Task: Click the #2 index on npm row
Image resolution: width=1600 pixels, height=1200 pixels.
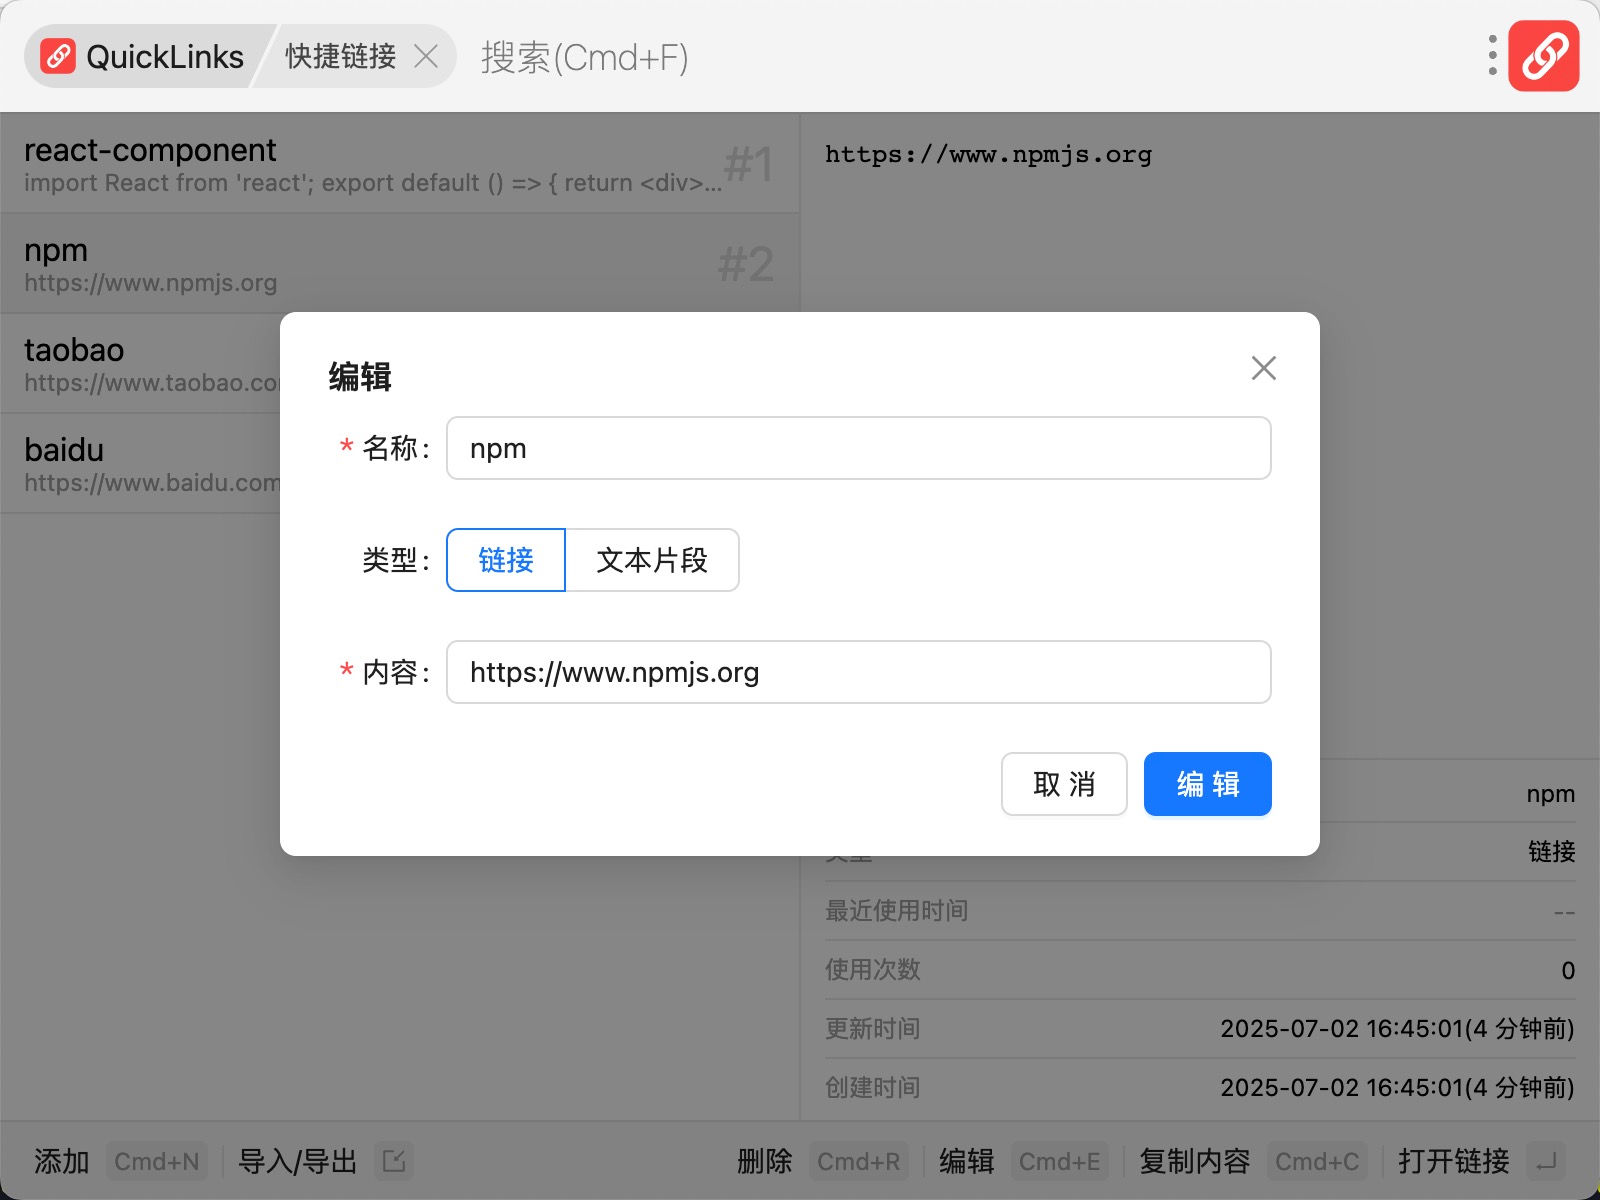Action: 746,265
